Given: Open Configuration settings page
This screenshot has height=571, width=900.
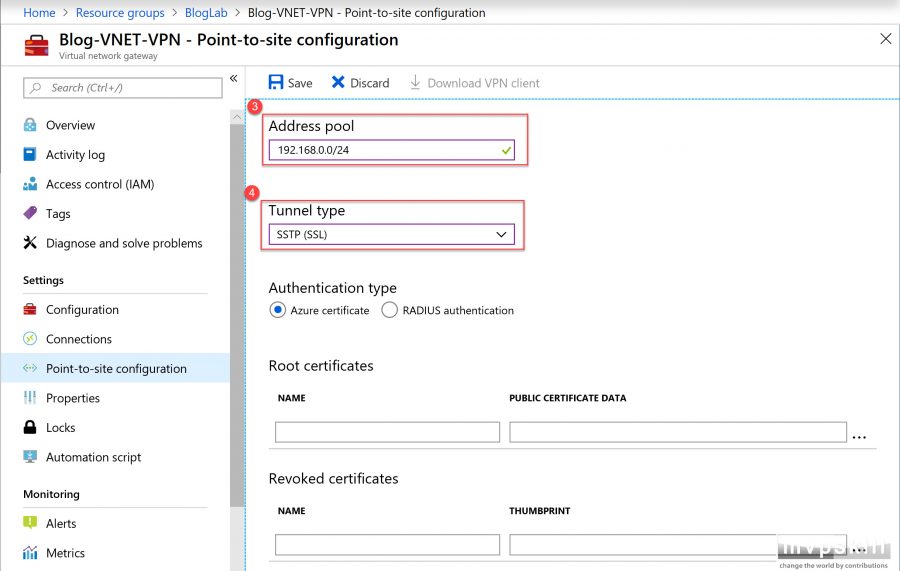Looking at the screenshot, I should click(x=82, y=309).
